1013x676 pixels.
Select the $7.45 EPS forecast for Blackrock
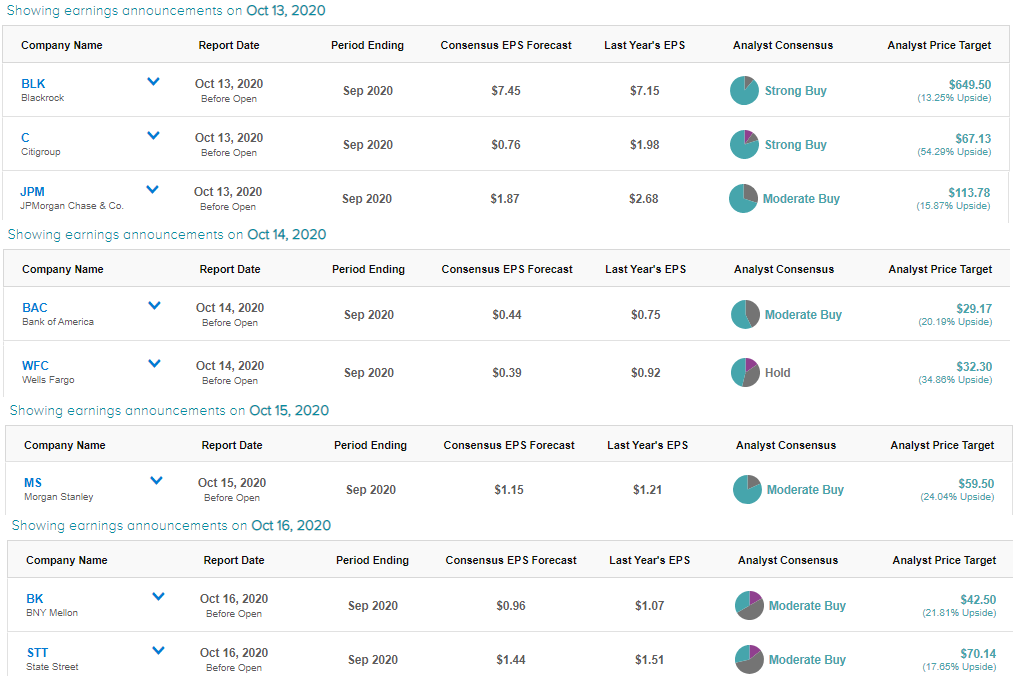[506, 90]
